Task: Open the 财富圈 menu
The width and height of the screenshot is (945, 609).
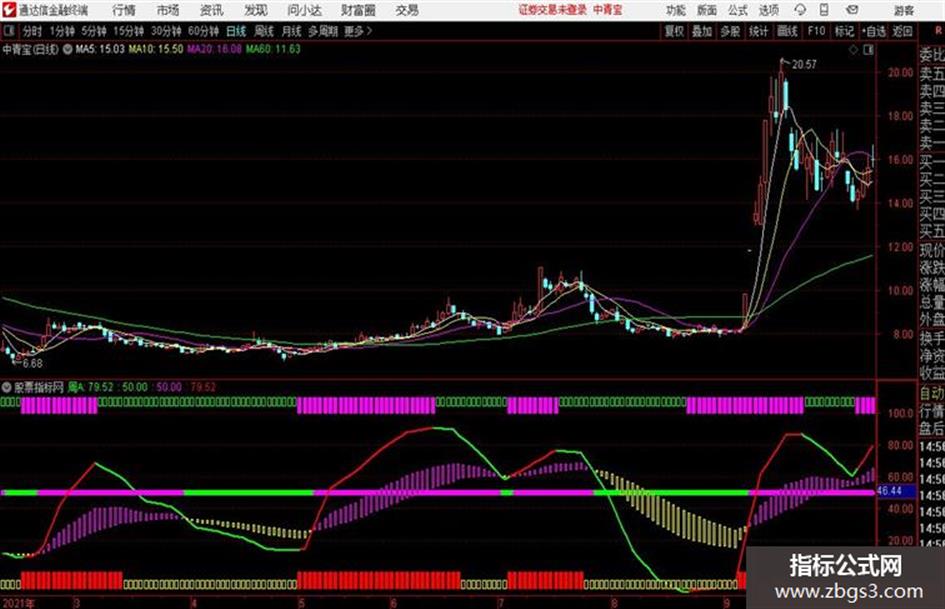Action: (x=358, y=10)
